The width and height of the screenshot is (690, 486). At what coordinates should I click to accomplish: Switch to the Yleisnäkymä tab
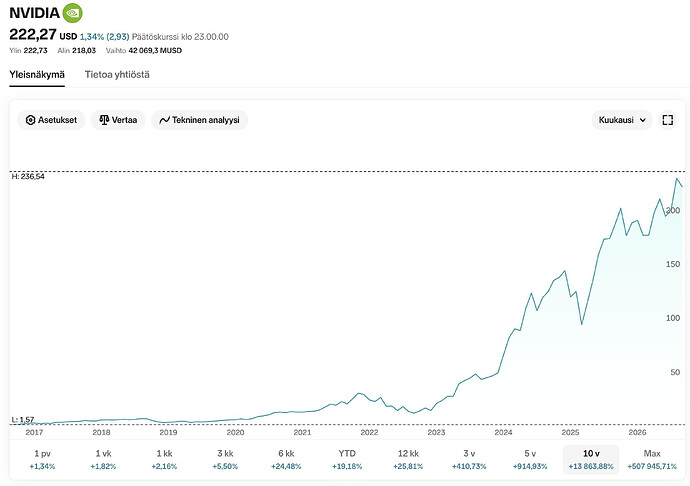pyautogui.click(x=37, y=75)
